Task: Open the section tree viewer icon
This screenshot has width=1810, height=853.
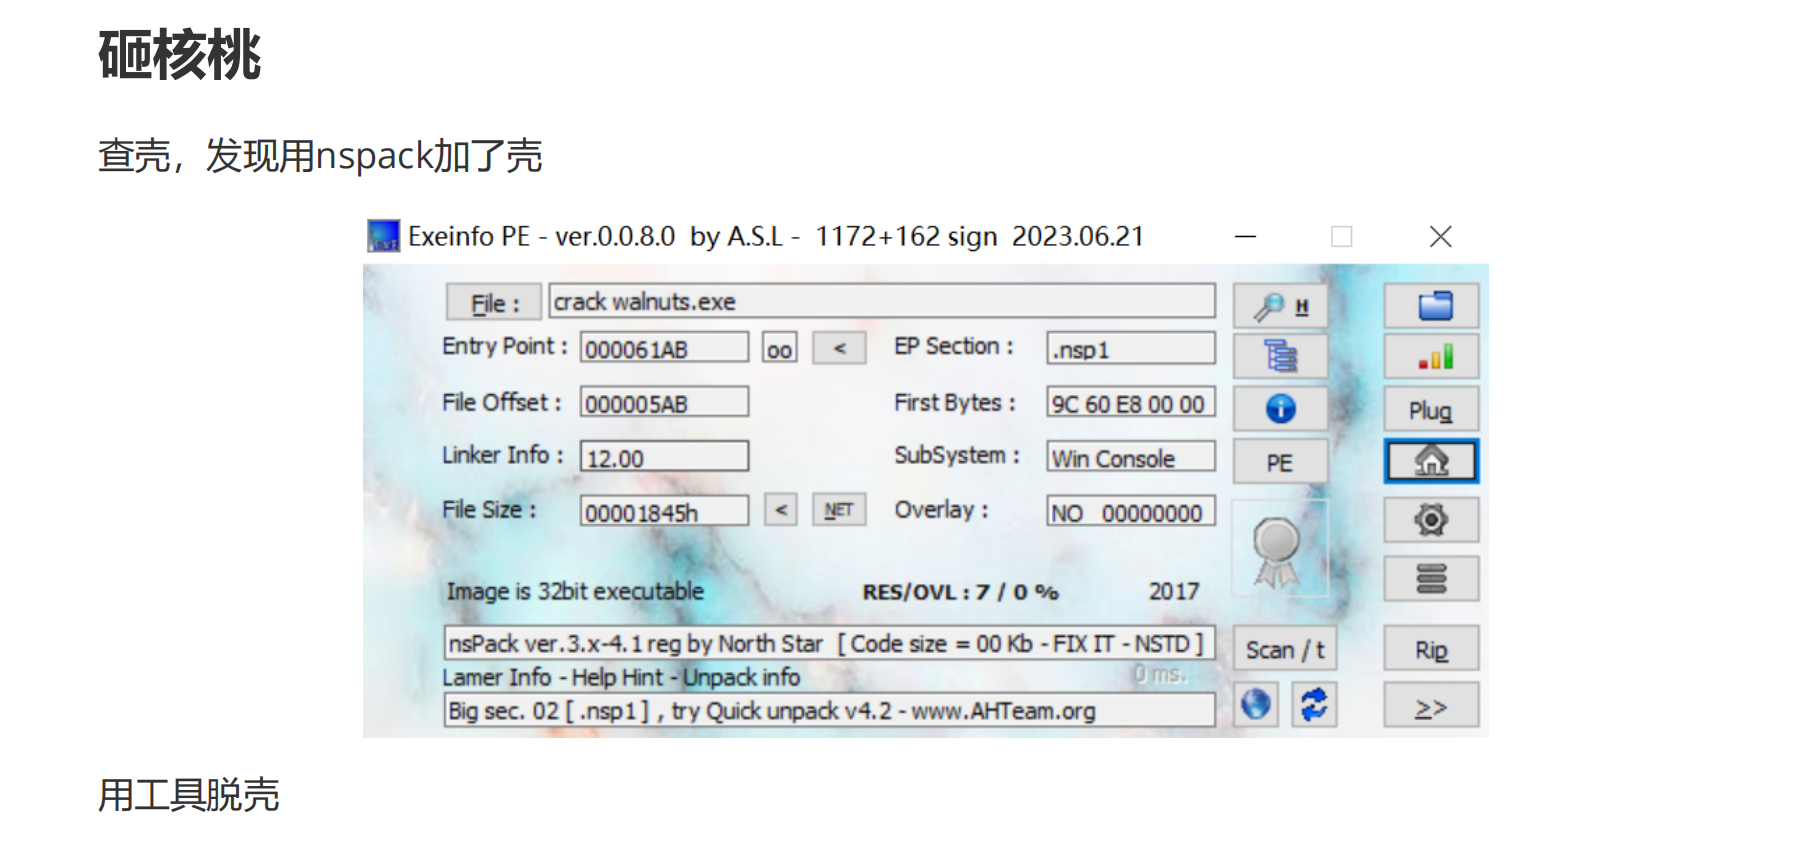Action: click(1280, 357)
